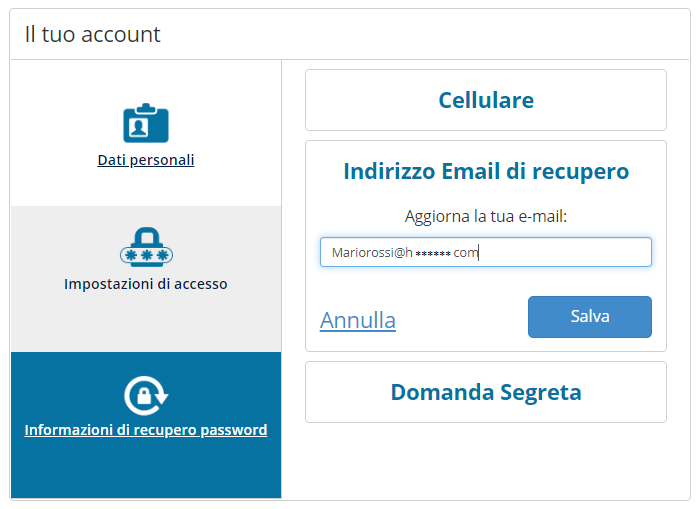Click empty right part of email field
This screenshot has height=509, width=700.
coord(567,252)
